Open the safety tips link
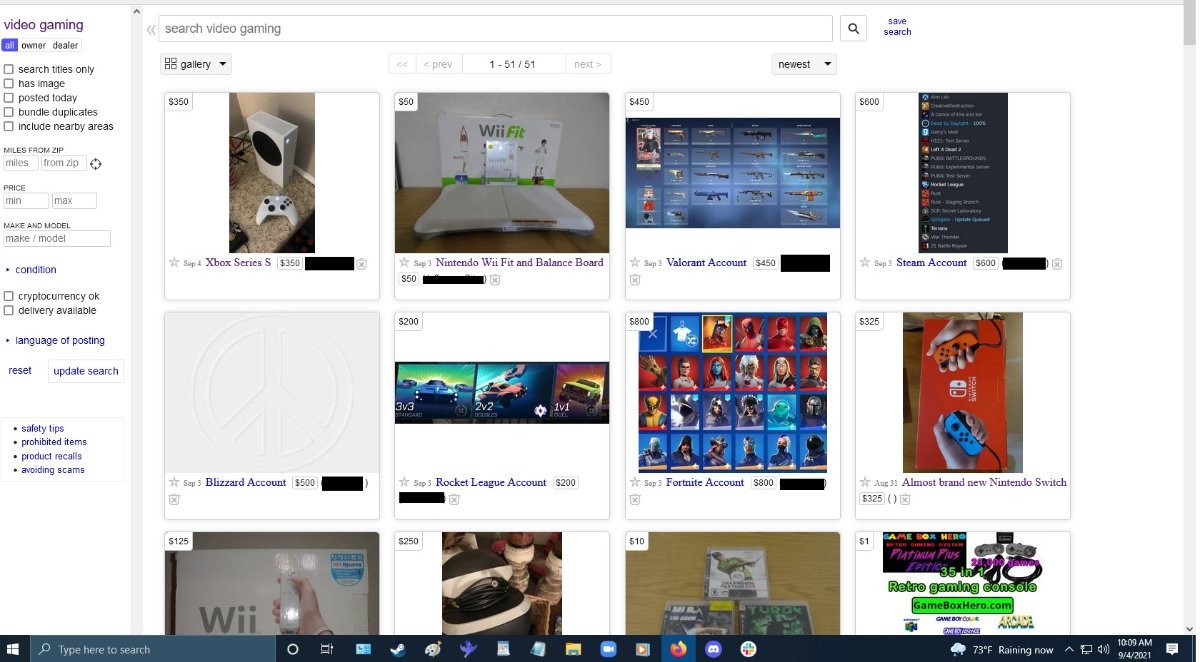 pos(43,428)
